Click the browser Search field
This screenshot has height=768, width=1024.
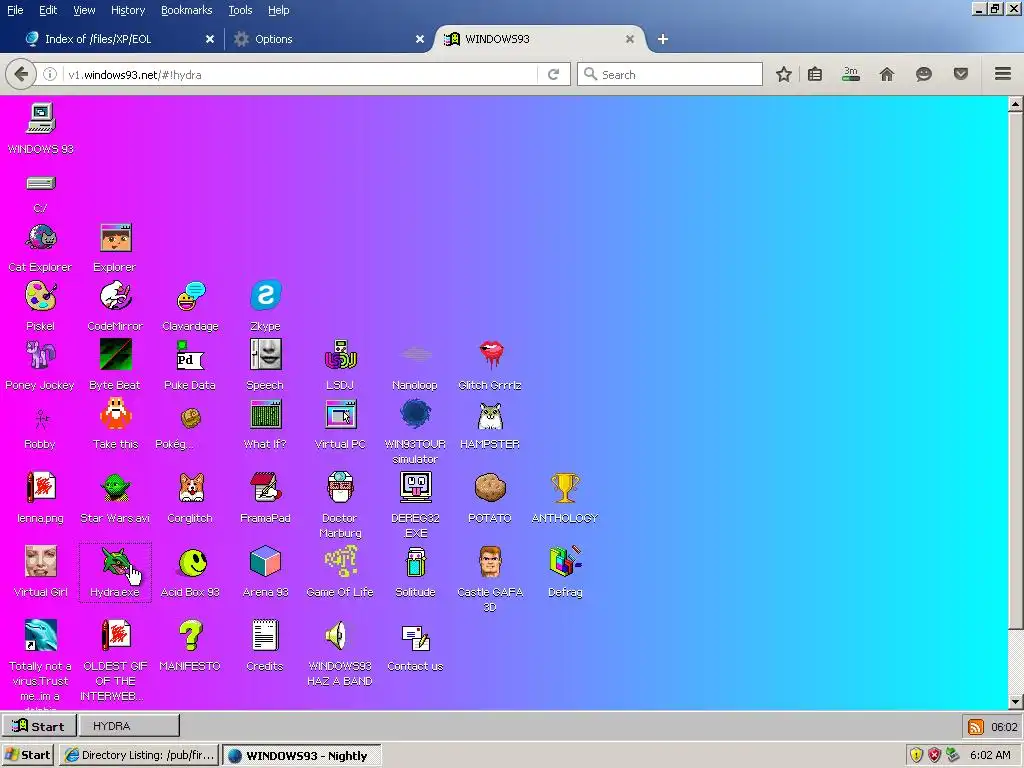point(670,74)
